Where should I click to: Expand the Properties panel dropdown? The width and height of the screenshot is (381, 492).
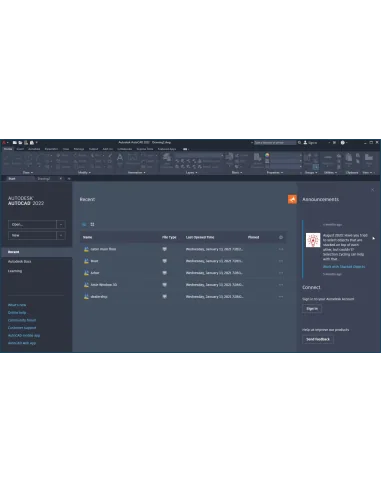tap(275, 173)
